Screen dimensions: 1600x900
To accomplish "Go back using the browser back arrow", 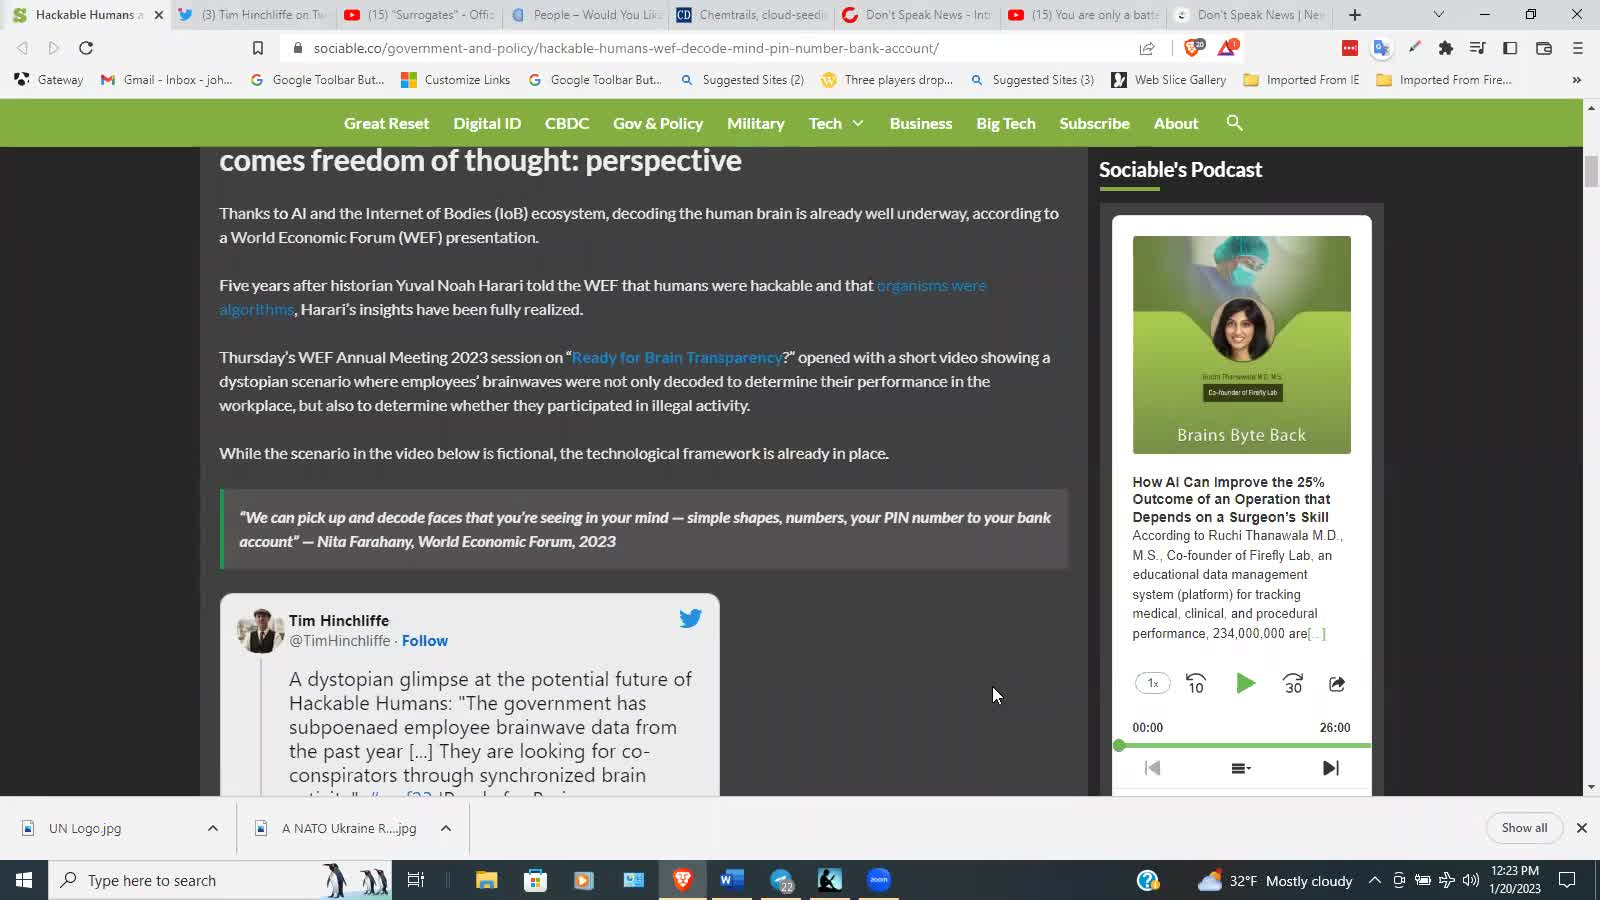I will (x=22, y=48).
